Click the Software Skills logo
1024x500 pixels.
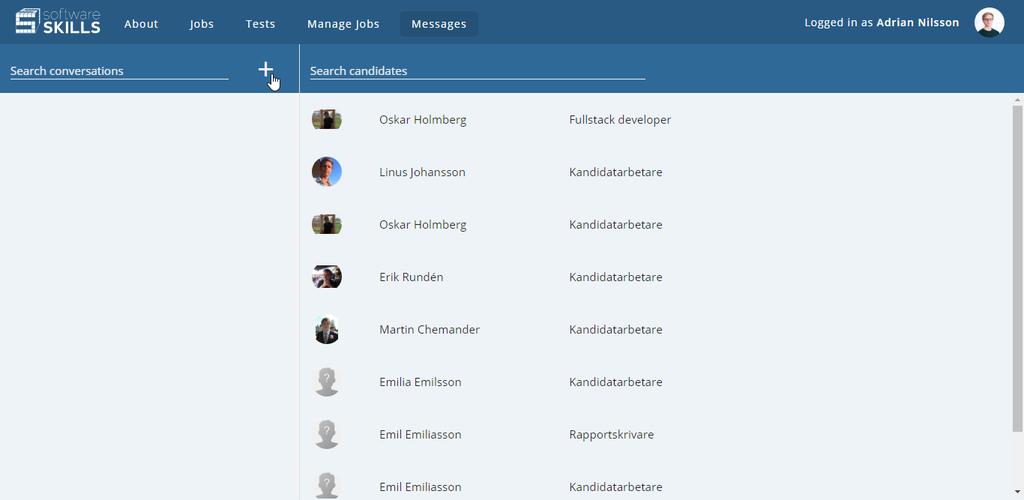click(58, 22)
